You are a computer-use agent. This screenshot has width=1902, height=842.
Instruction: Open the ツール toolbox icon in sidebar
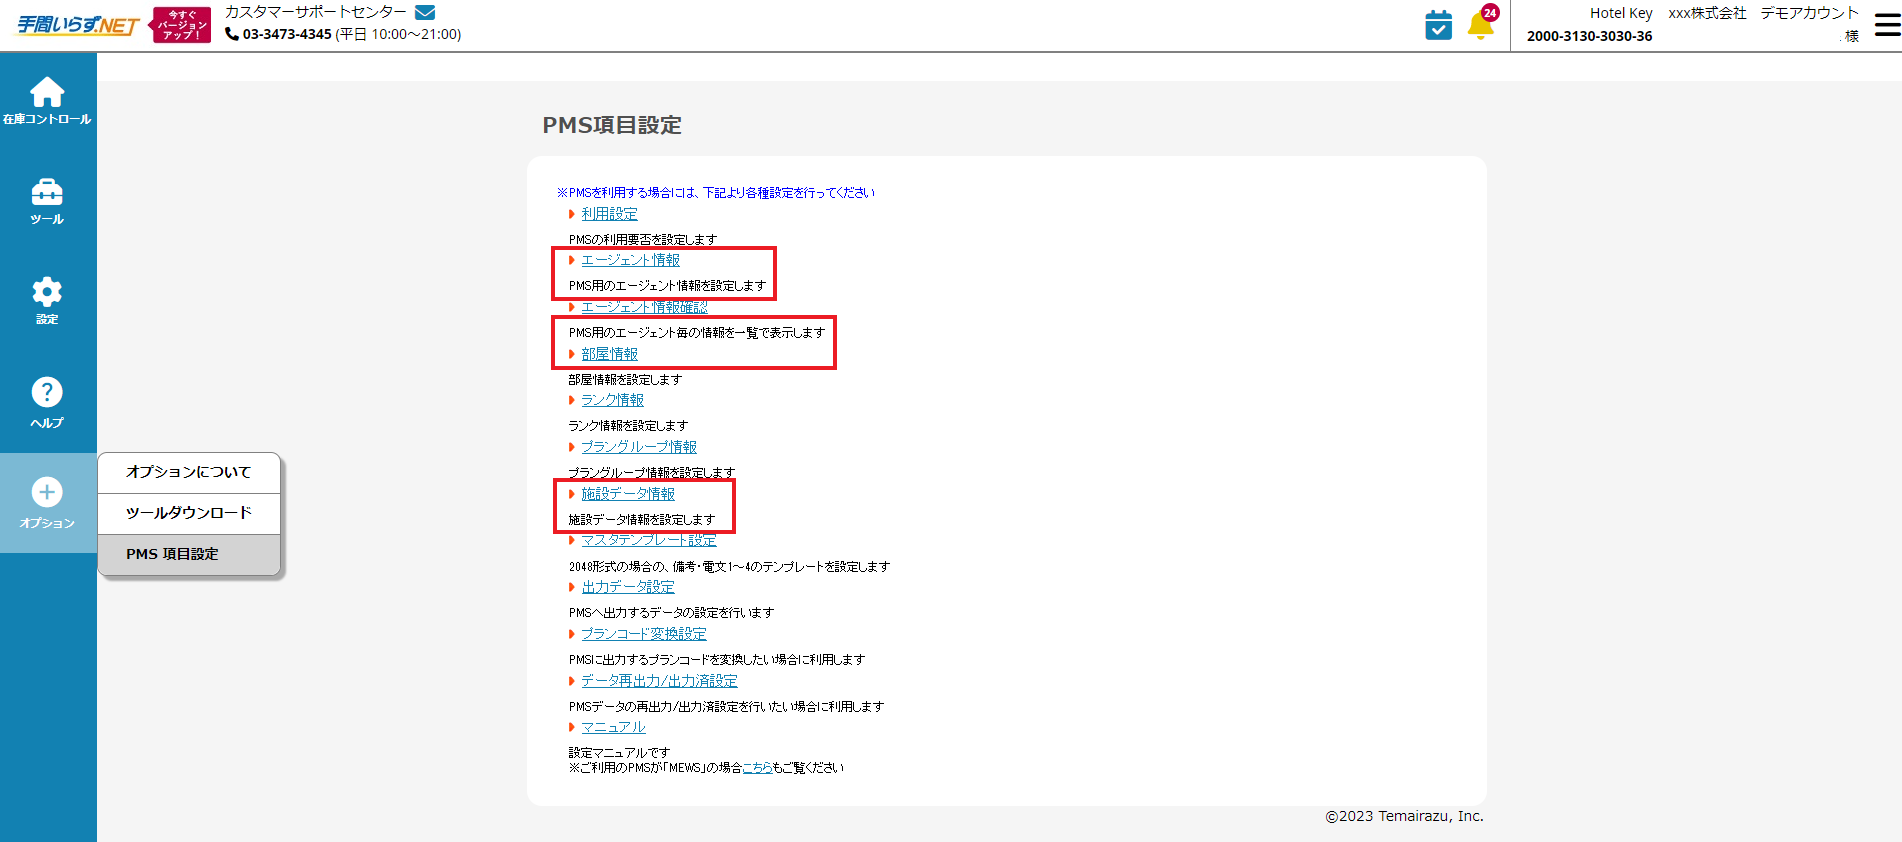tap(47, 192)
